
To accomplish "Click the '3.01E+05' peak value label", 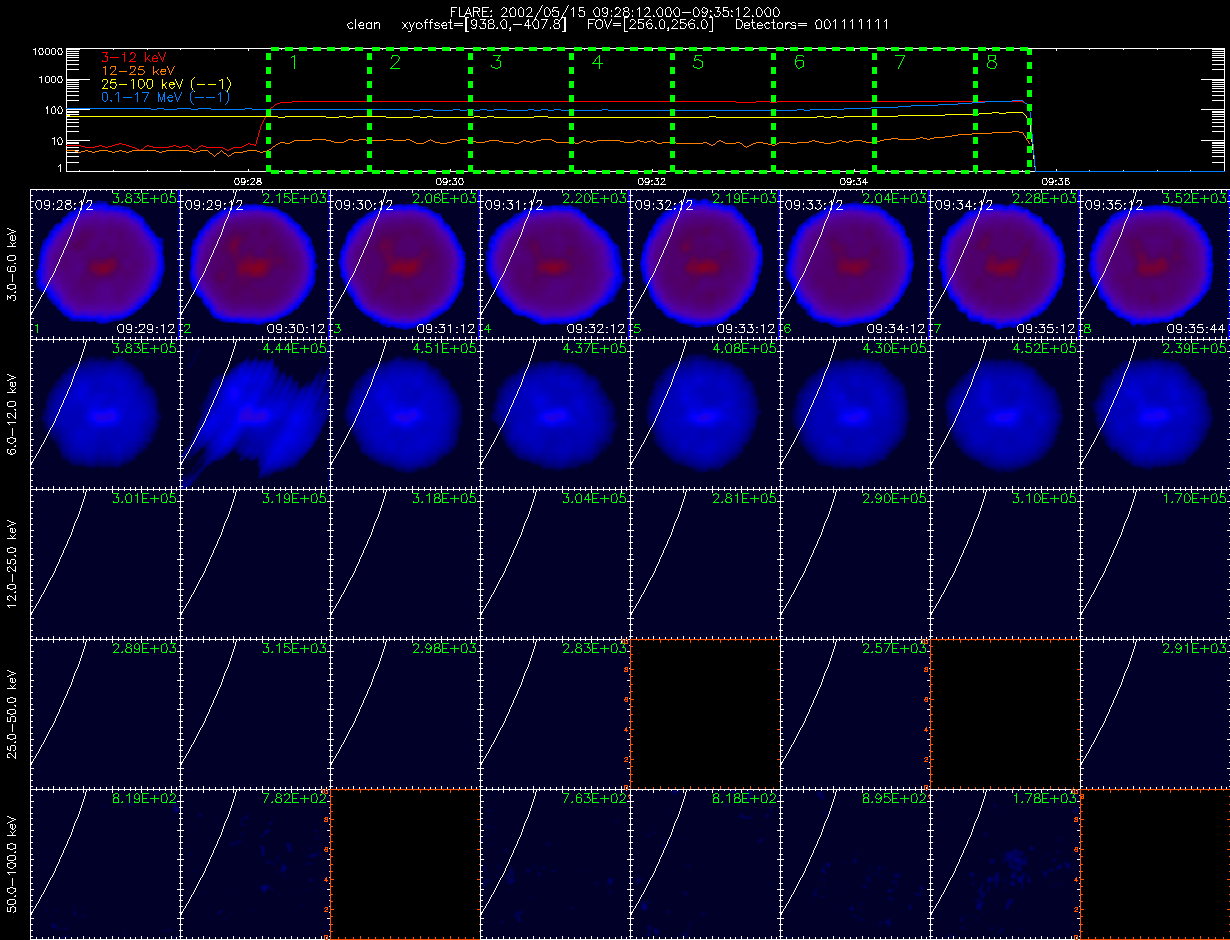I will [145, 499].
